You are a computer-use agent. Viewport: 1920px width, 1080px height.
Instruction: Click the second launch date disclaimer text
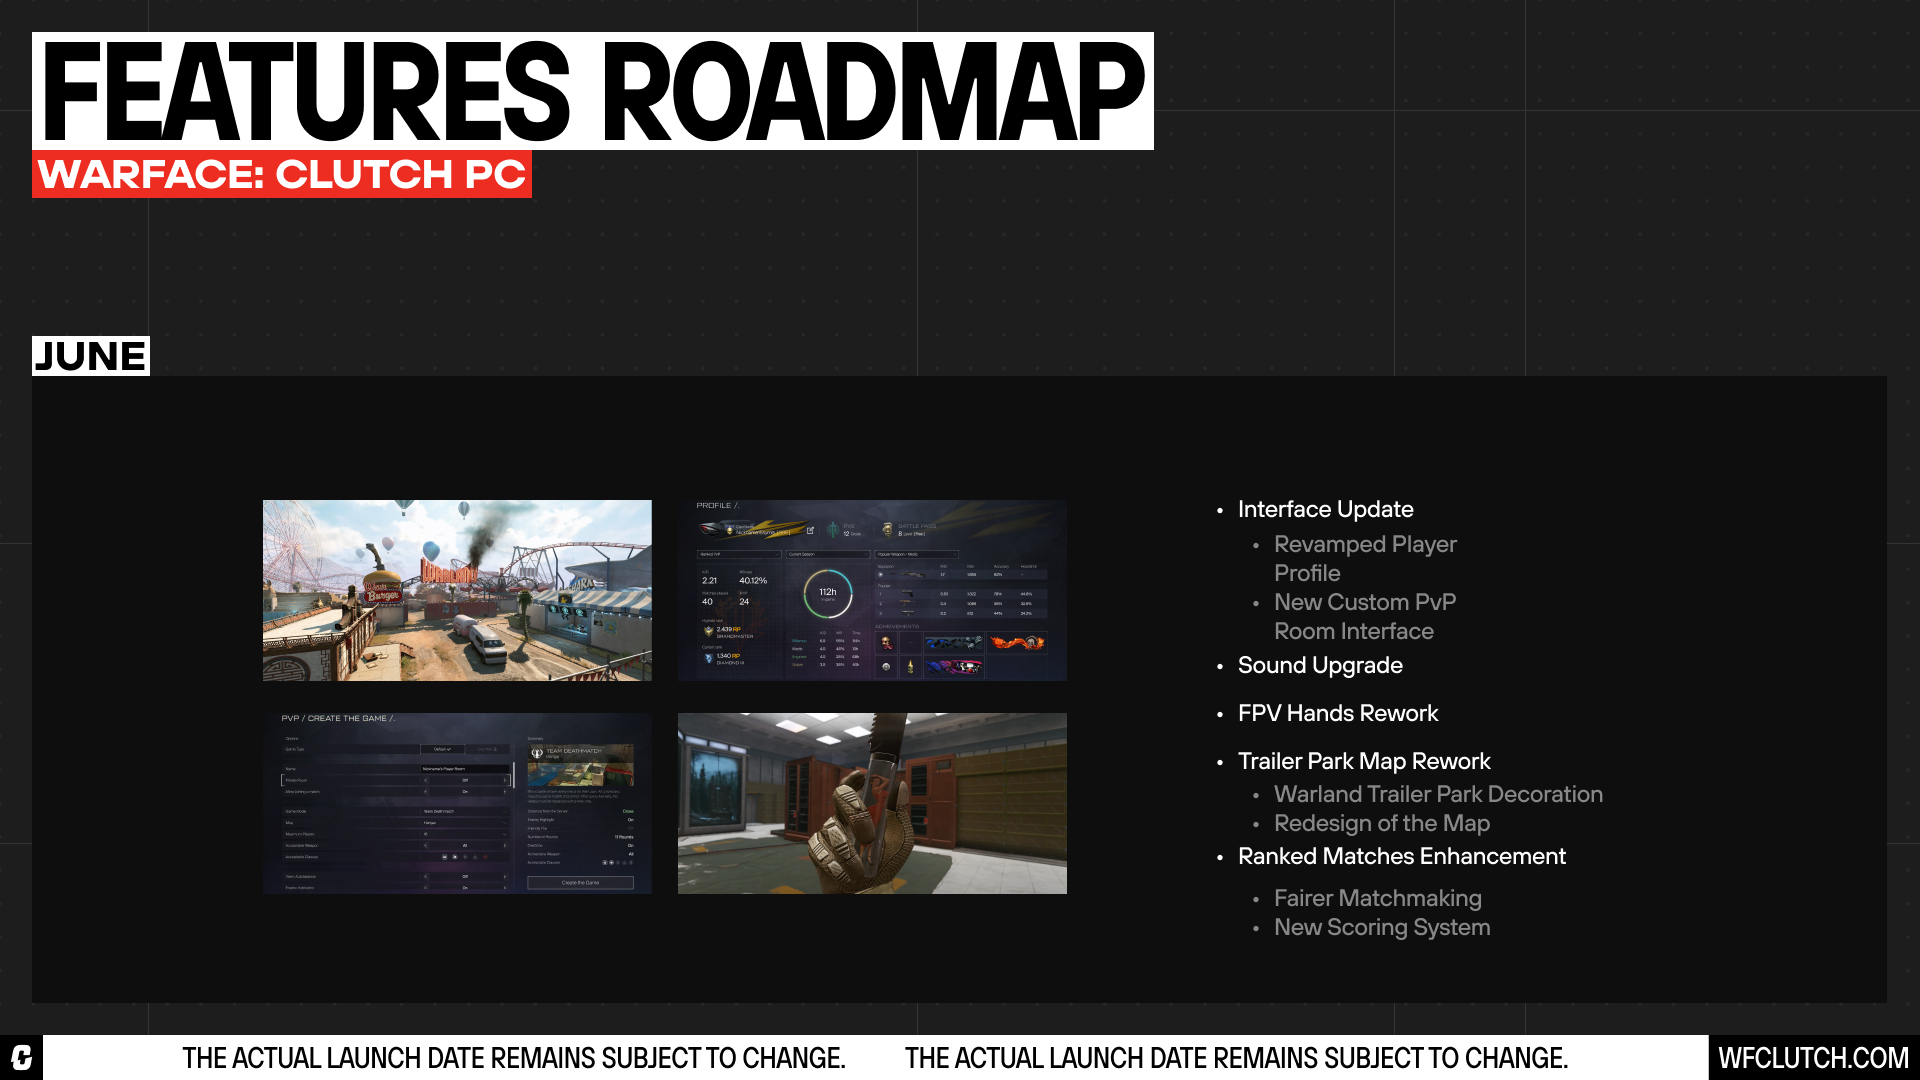click(x=1236, y=1058)
